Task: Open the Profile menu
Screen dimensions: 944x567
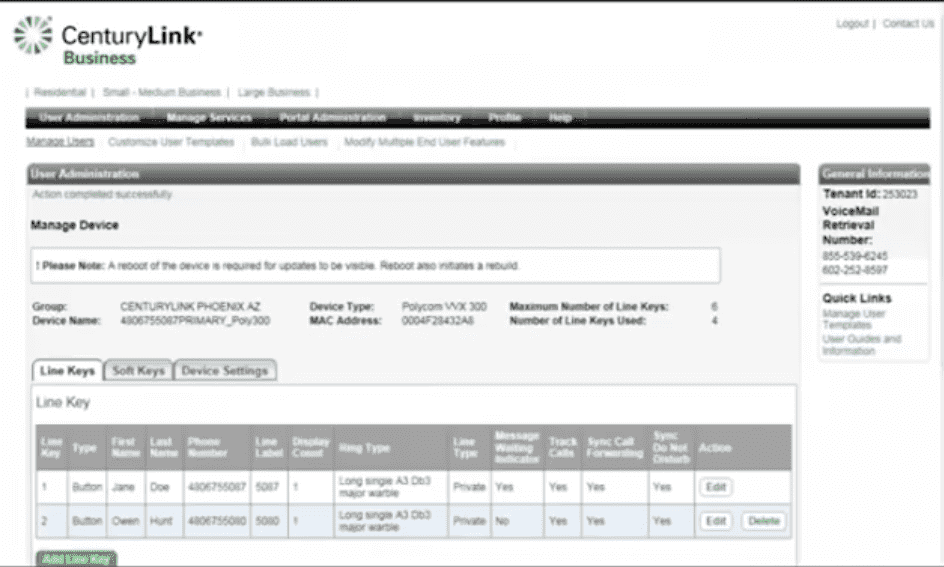Action: tap(504, 118)
